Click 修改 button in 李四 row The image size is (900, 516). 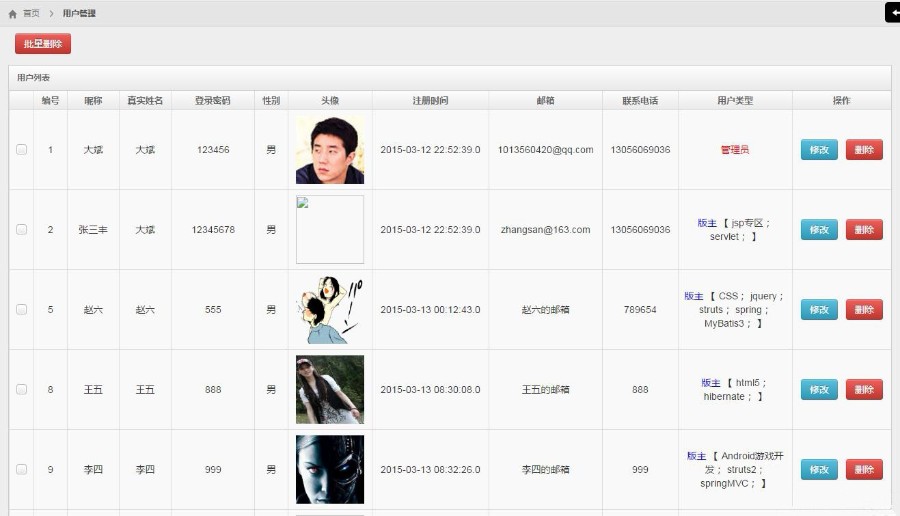tap(819, 469)
